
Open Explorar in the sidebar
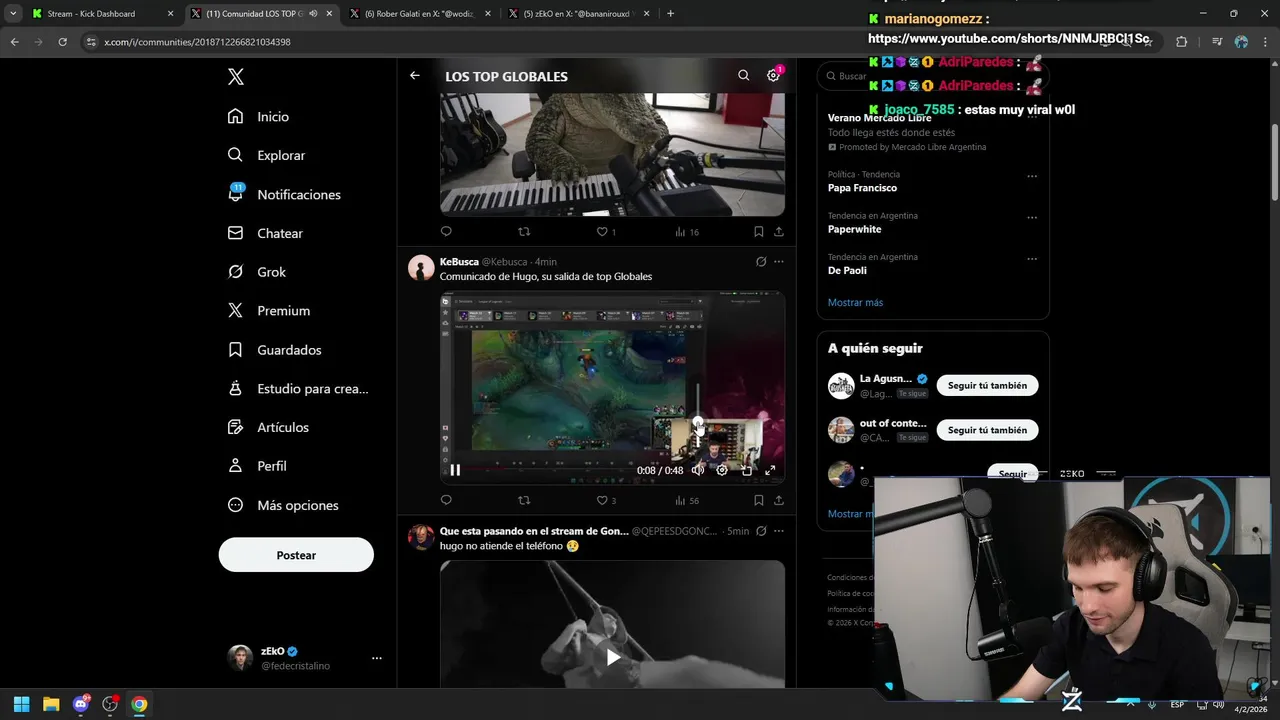(266, 155)
